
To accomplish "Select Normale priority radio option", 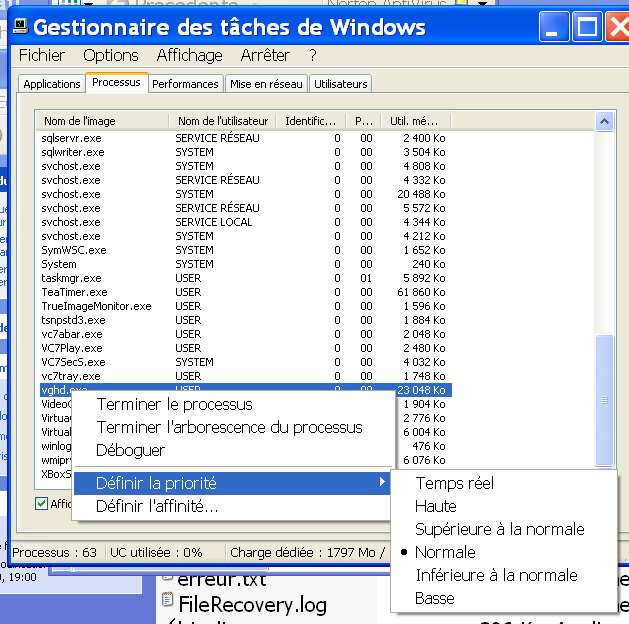I will pyautogui.click(x=445, y=552).
